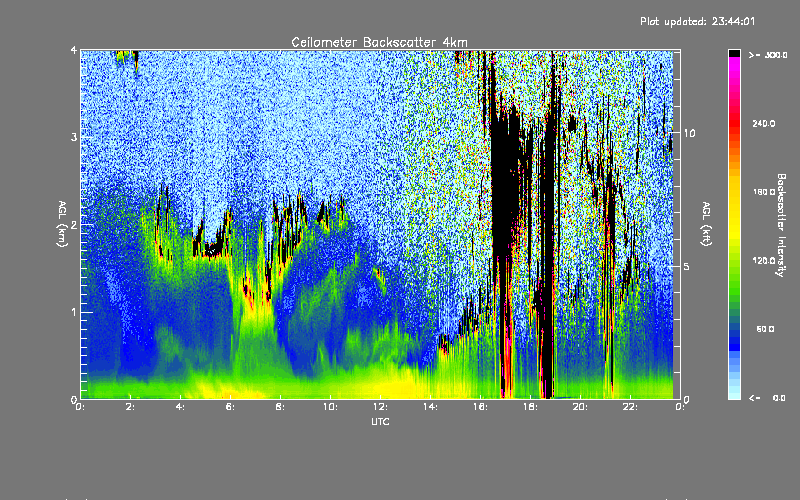Click the "Plot updated: 23:44:01" timestamp

click(x=697, y=21)
